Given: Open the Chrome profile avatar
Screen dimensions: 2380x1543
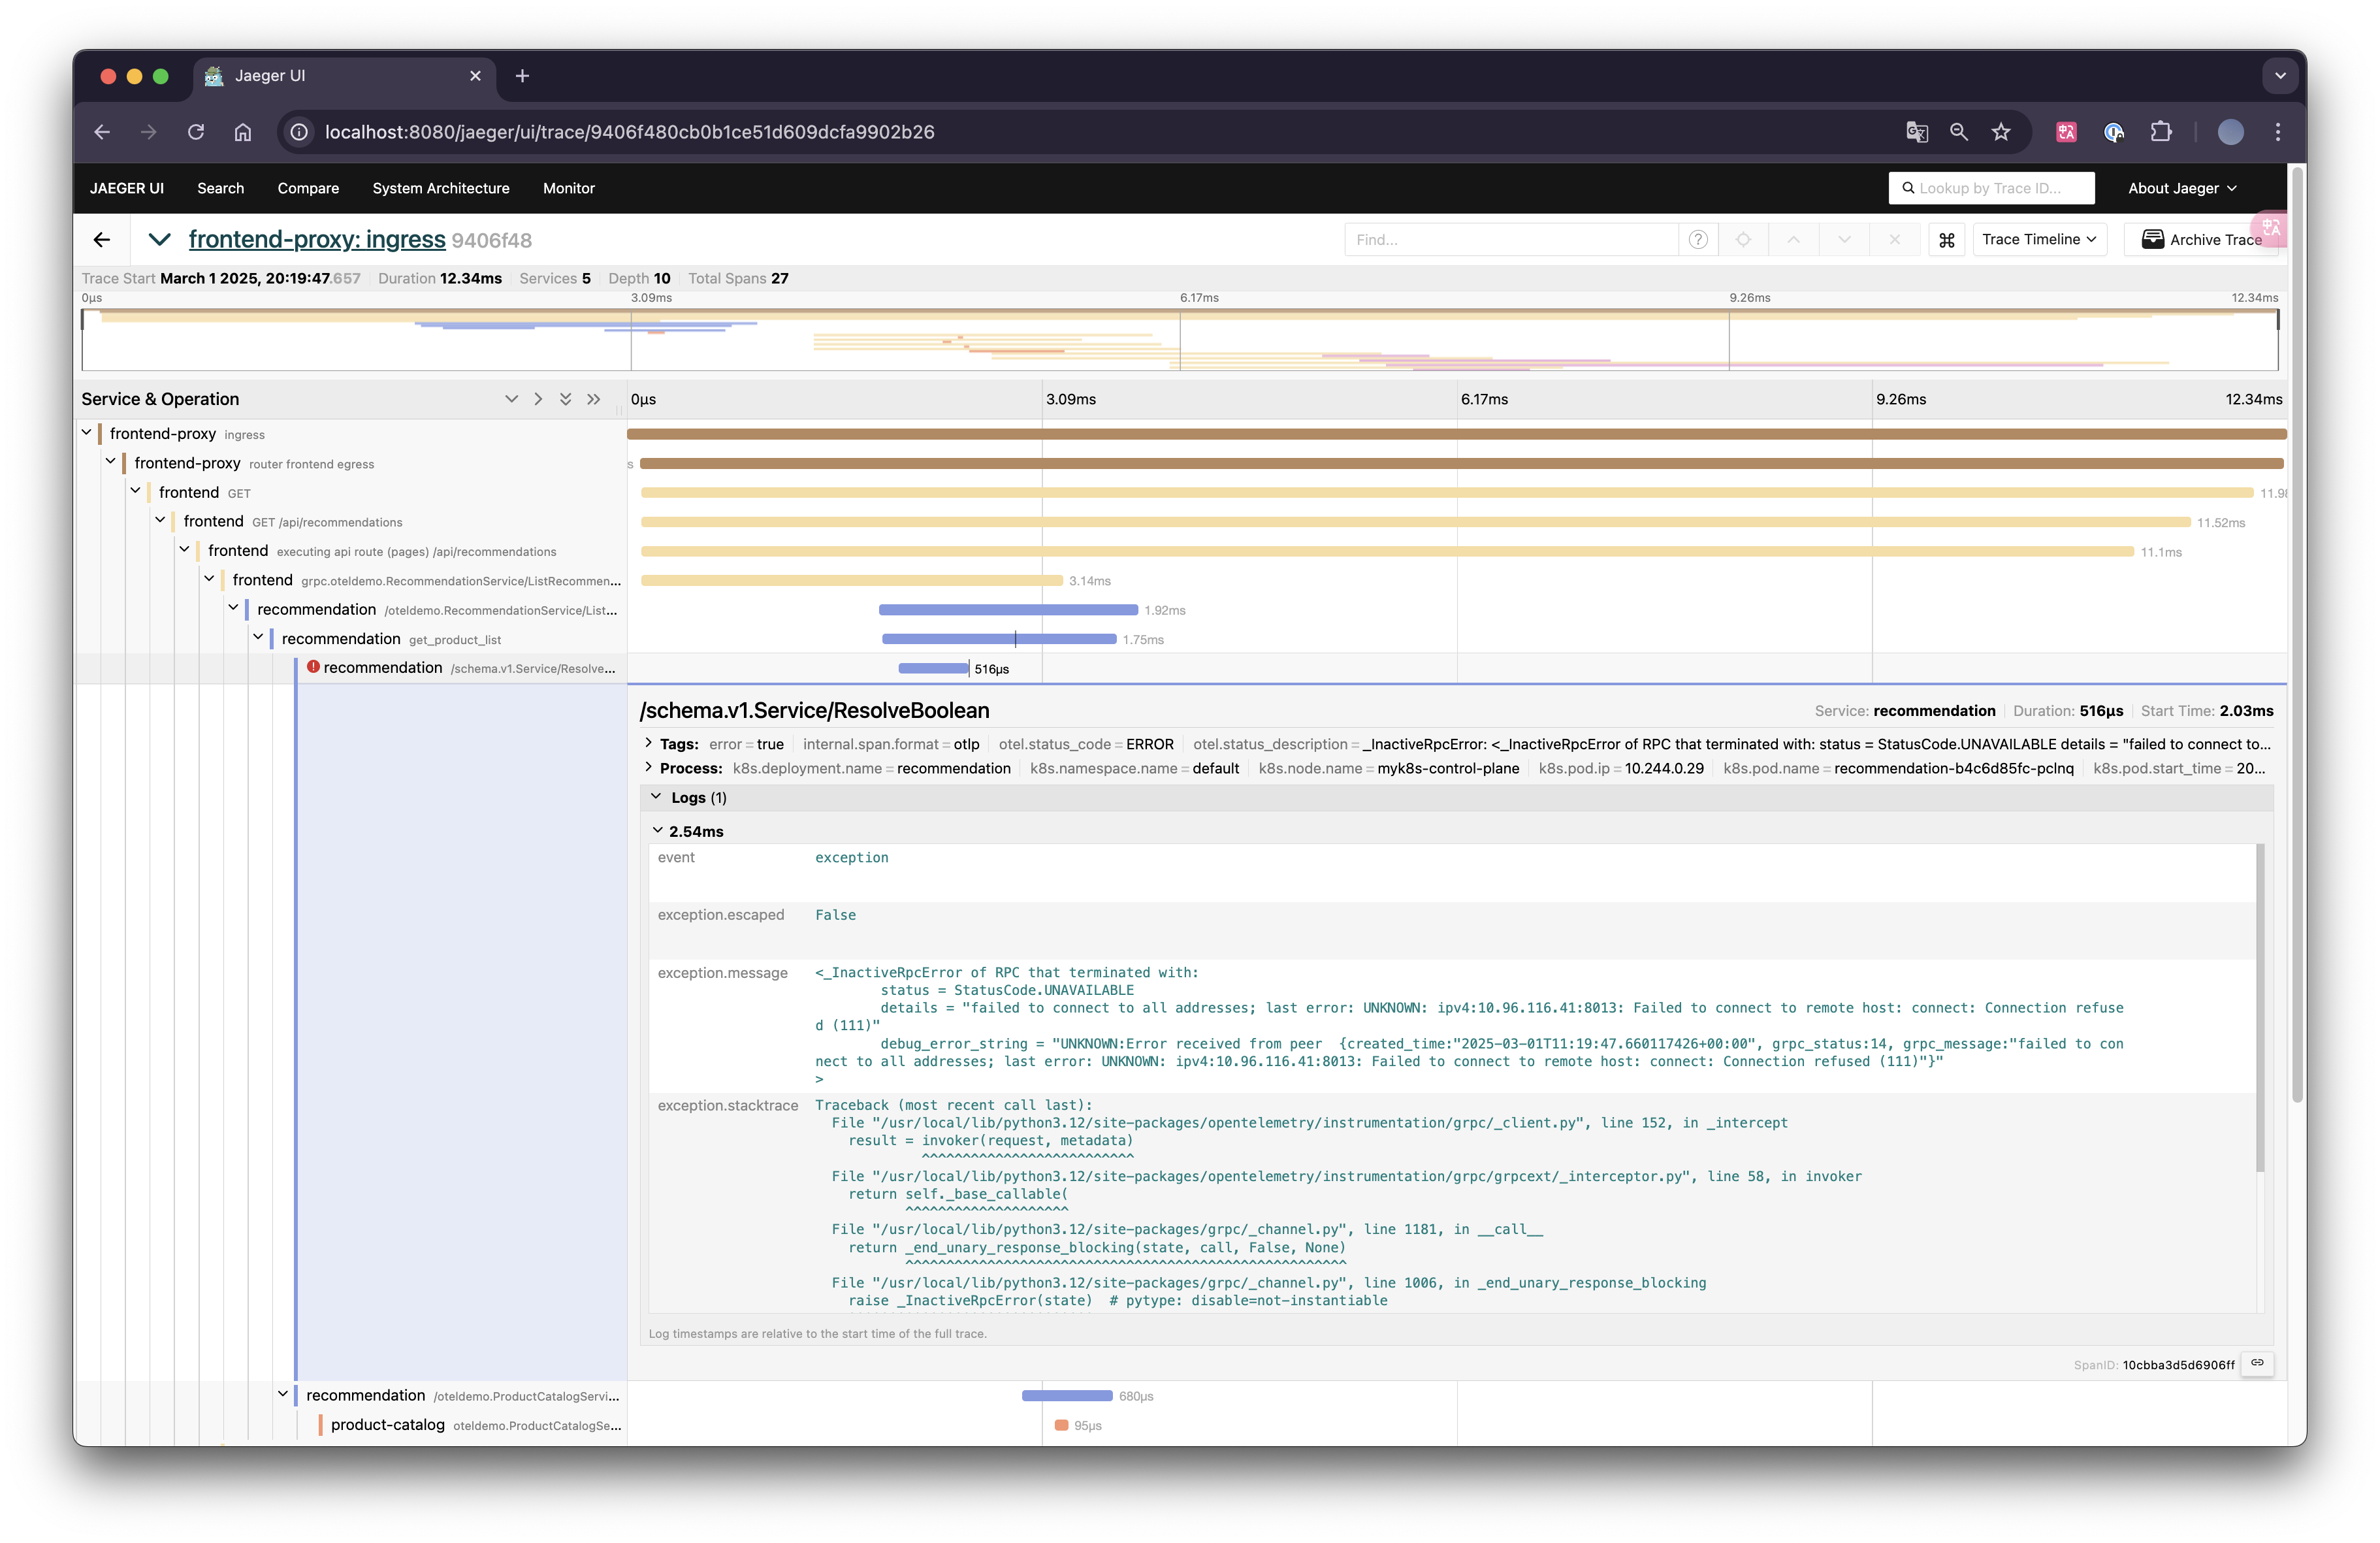Looking at the screenshot, I should tap(2231, 132).
